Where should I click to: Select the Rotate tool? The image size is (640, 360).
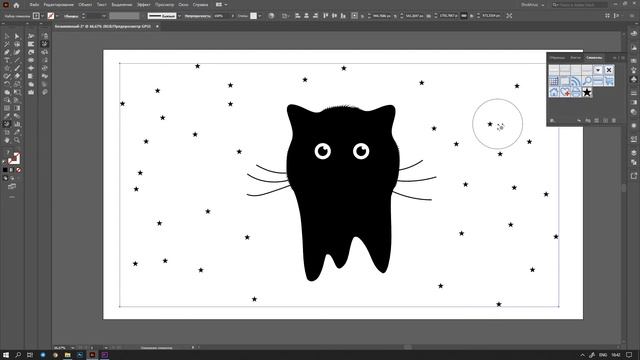click(7, 84)
